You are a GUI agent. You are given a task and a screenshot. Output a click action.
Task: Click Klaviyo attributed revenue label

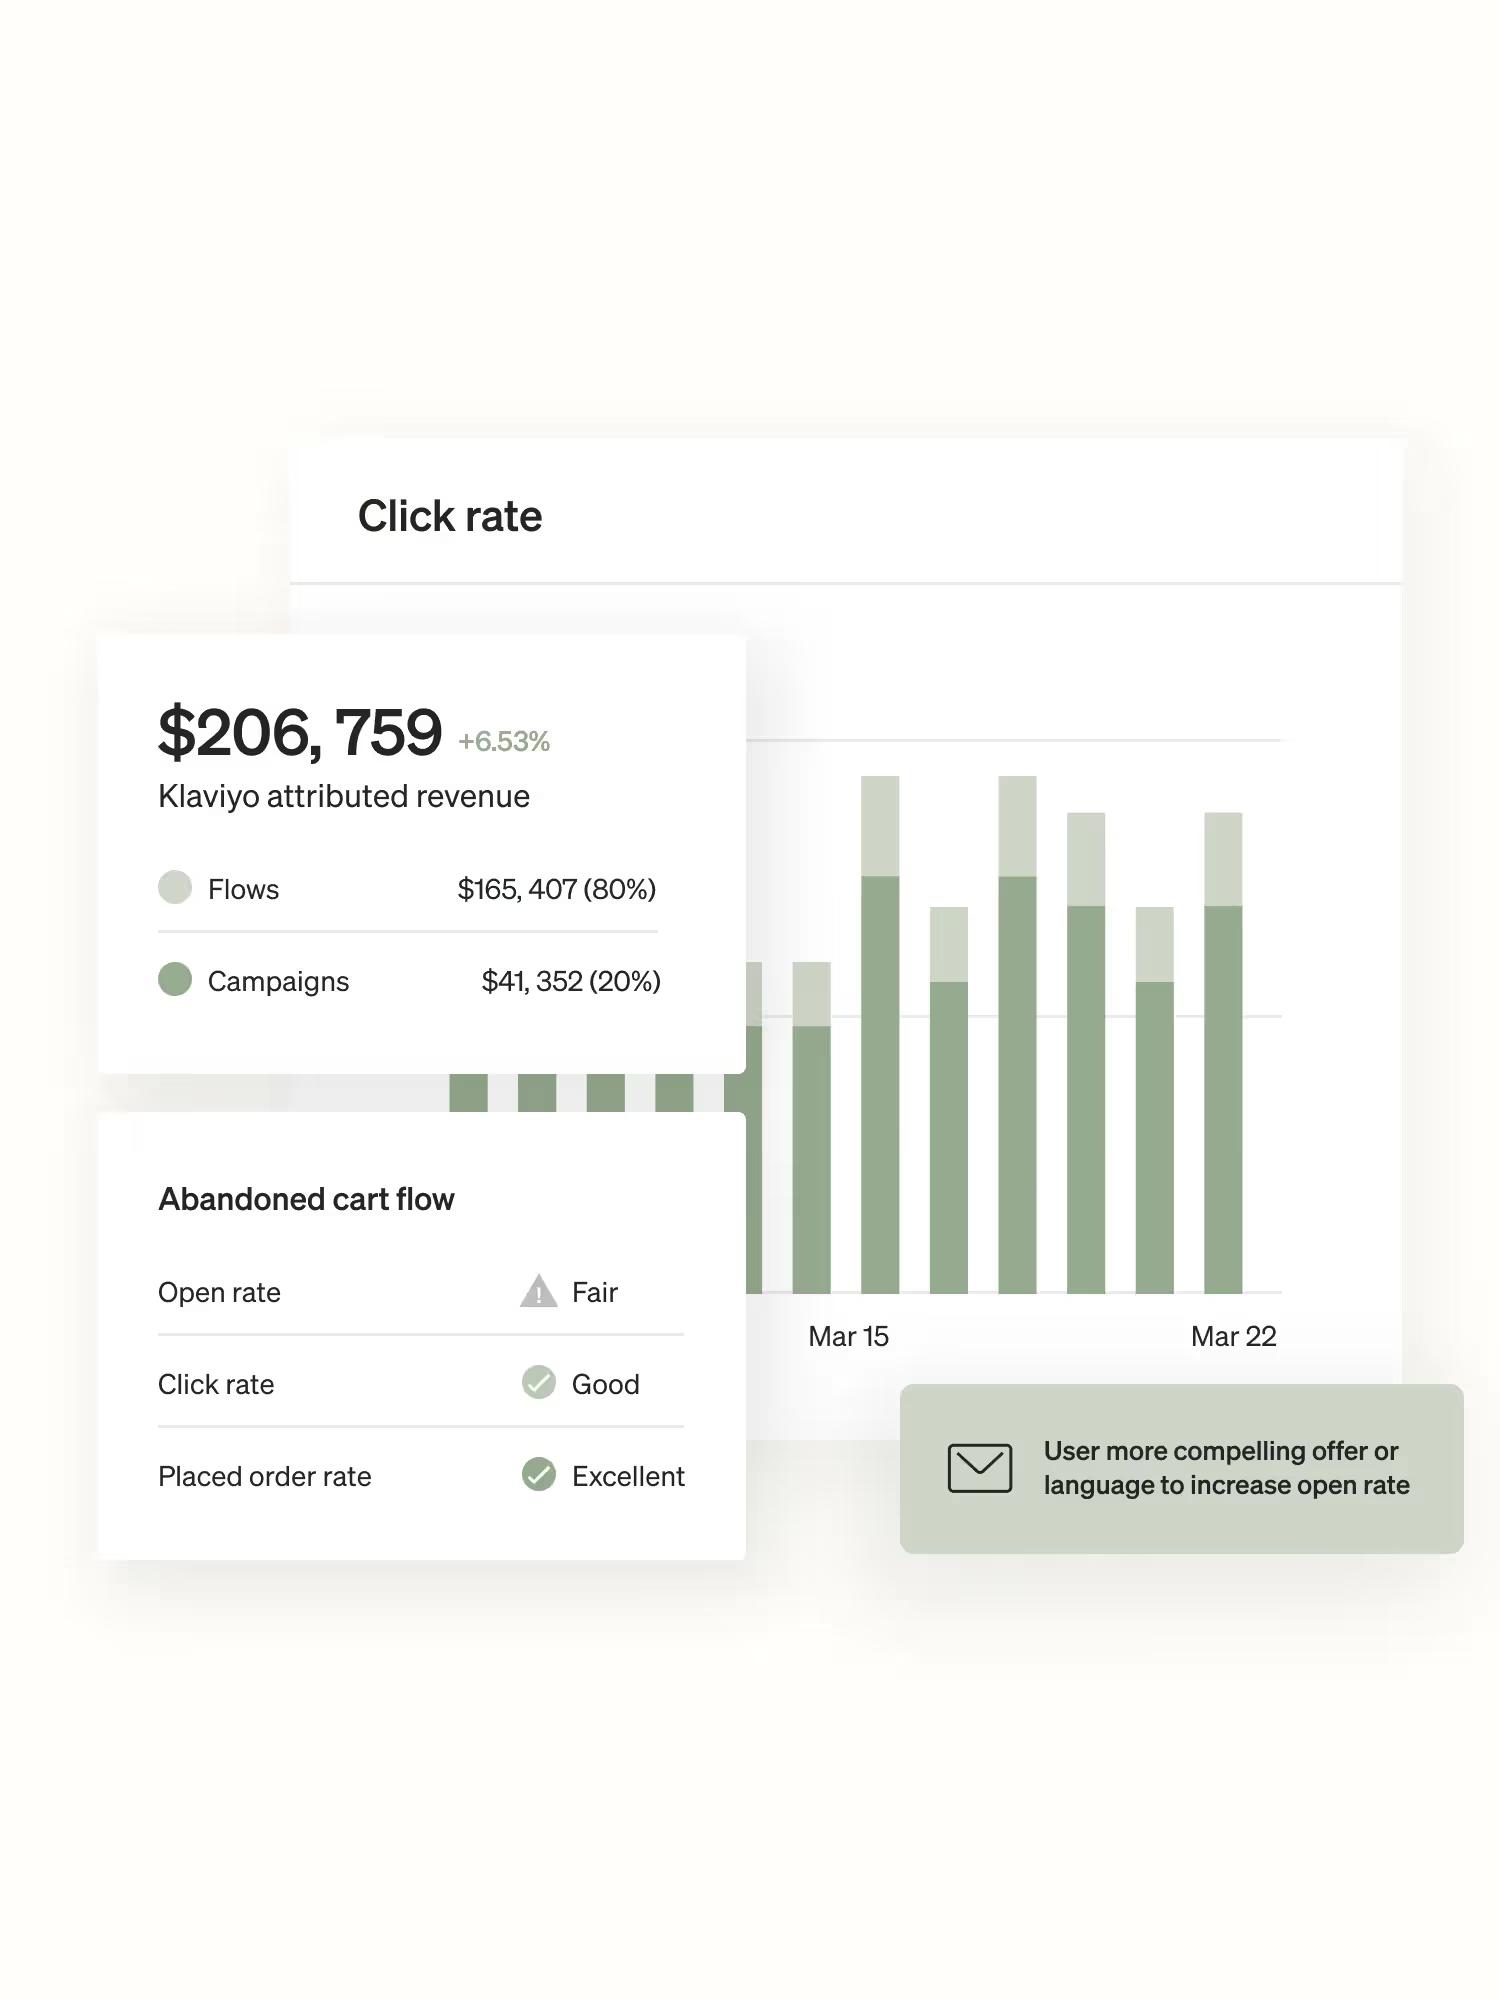(x=344, y=797)
